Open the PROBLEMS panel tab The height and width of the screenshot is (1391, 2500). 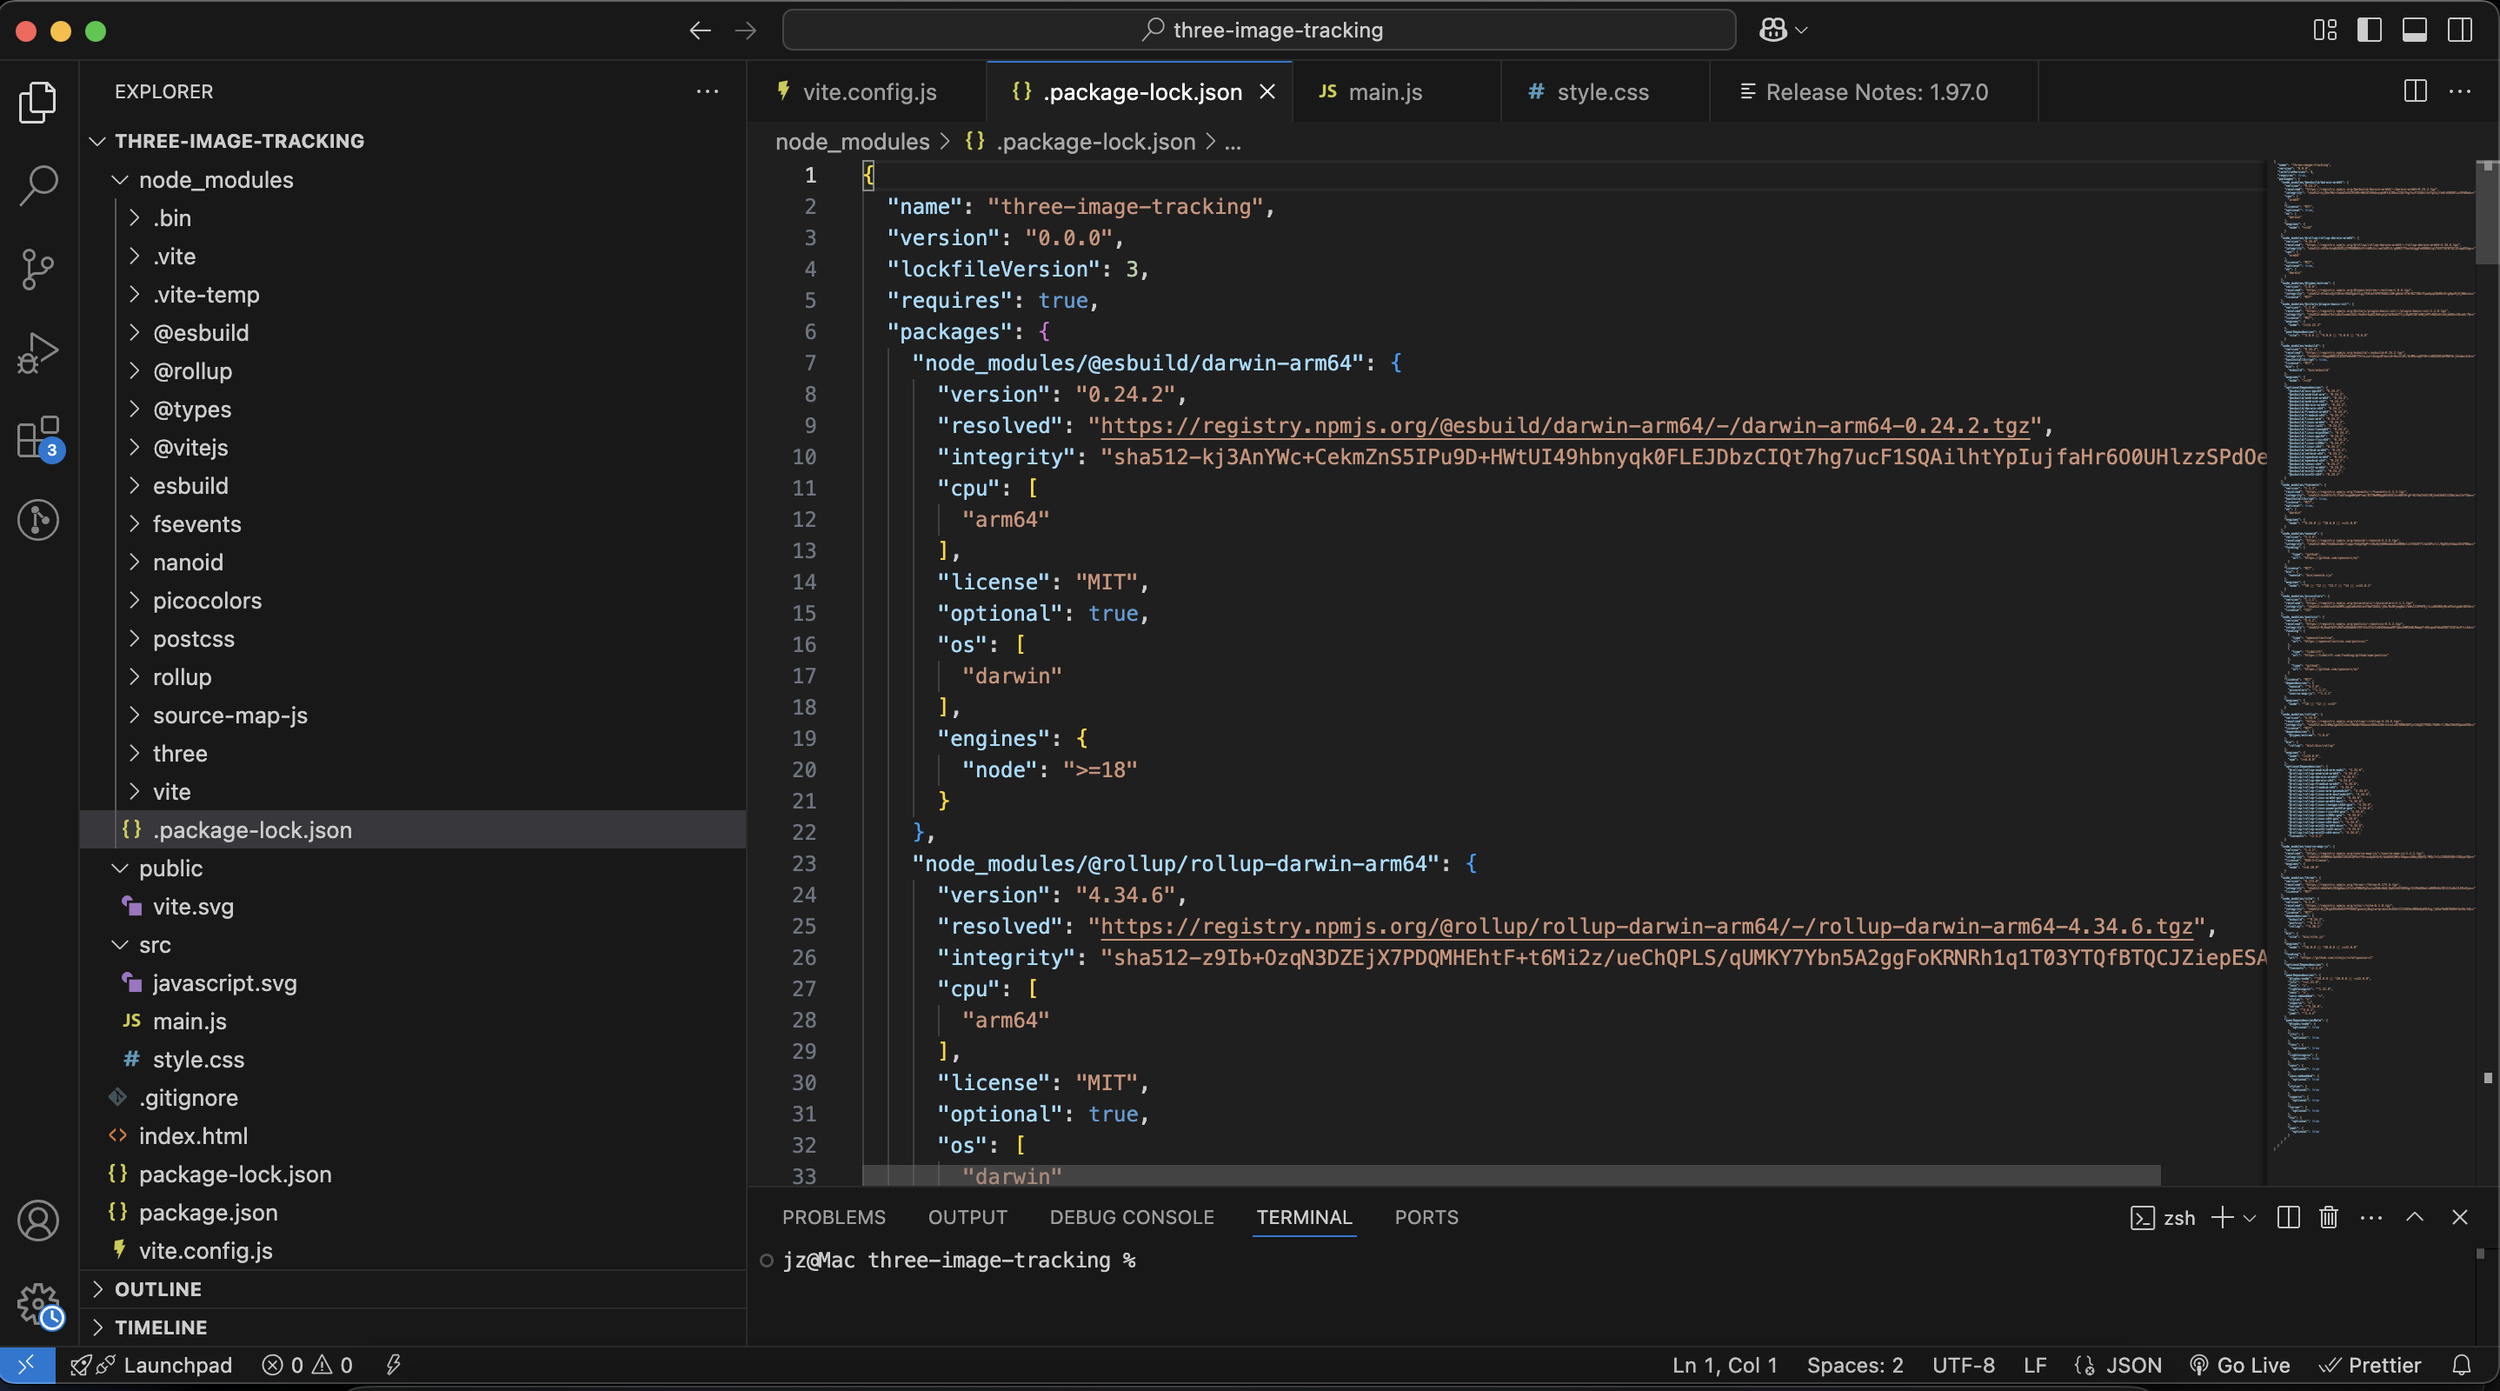(833, 1217)
